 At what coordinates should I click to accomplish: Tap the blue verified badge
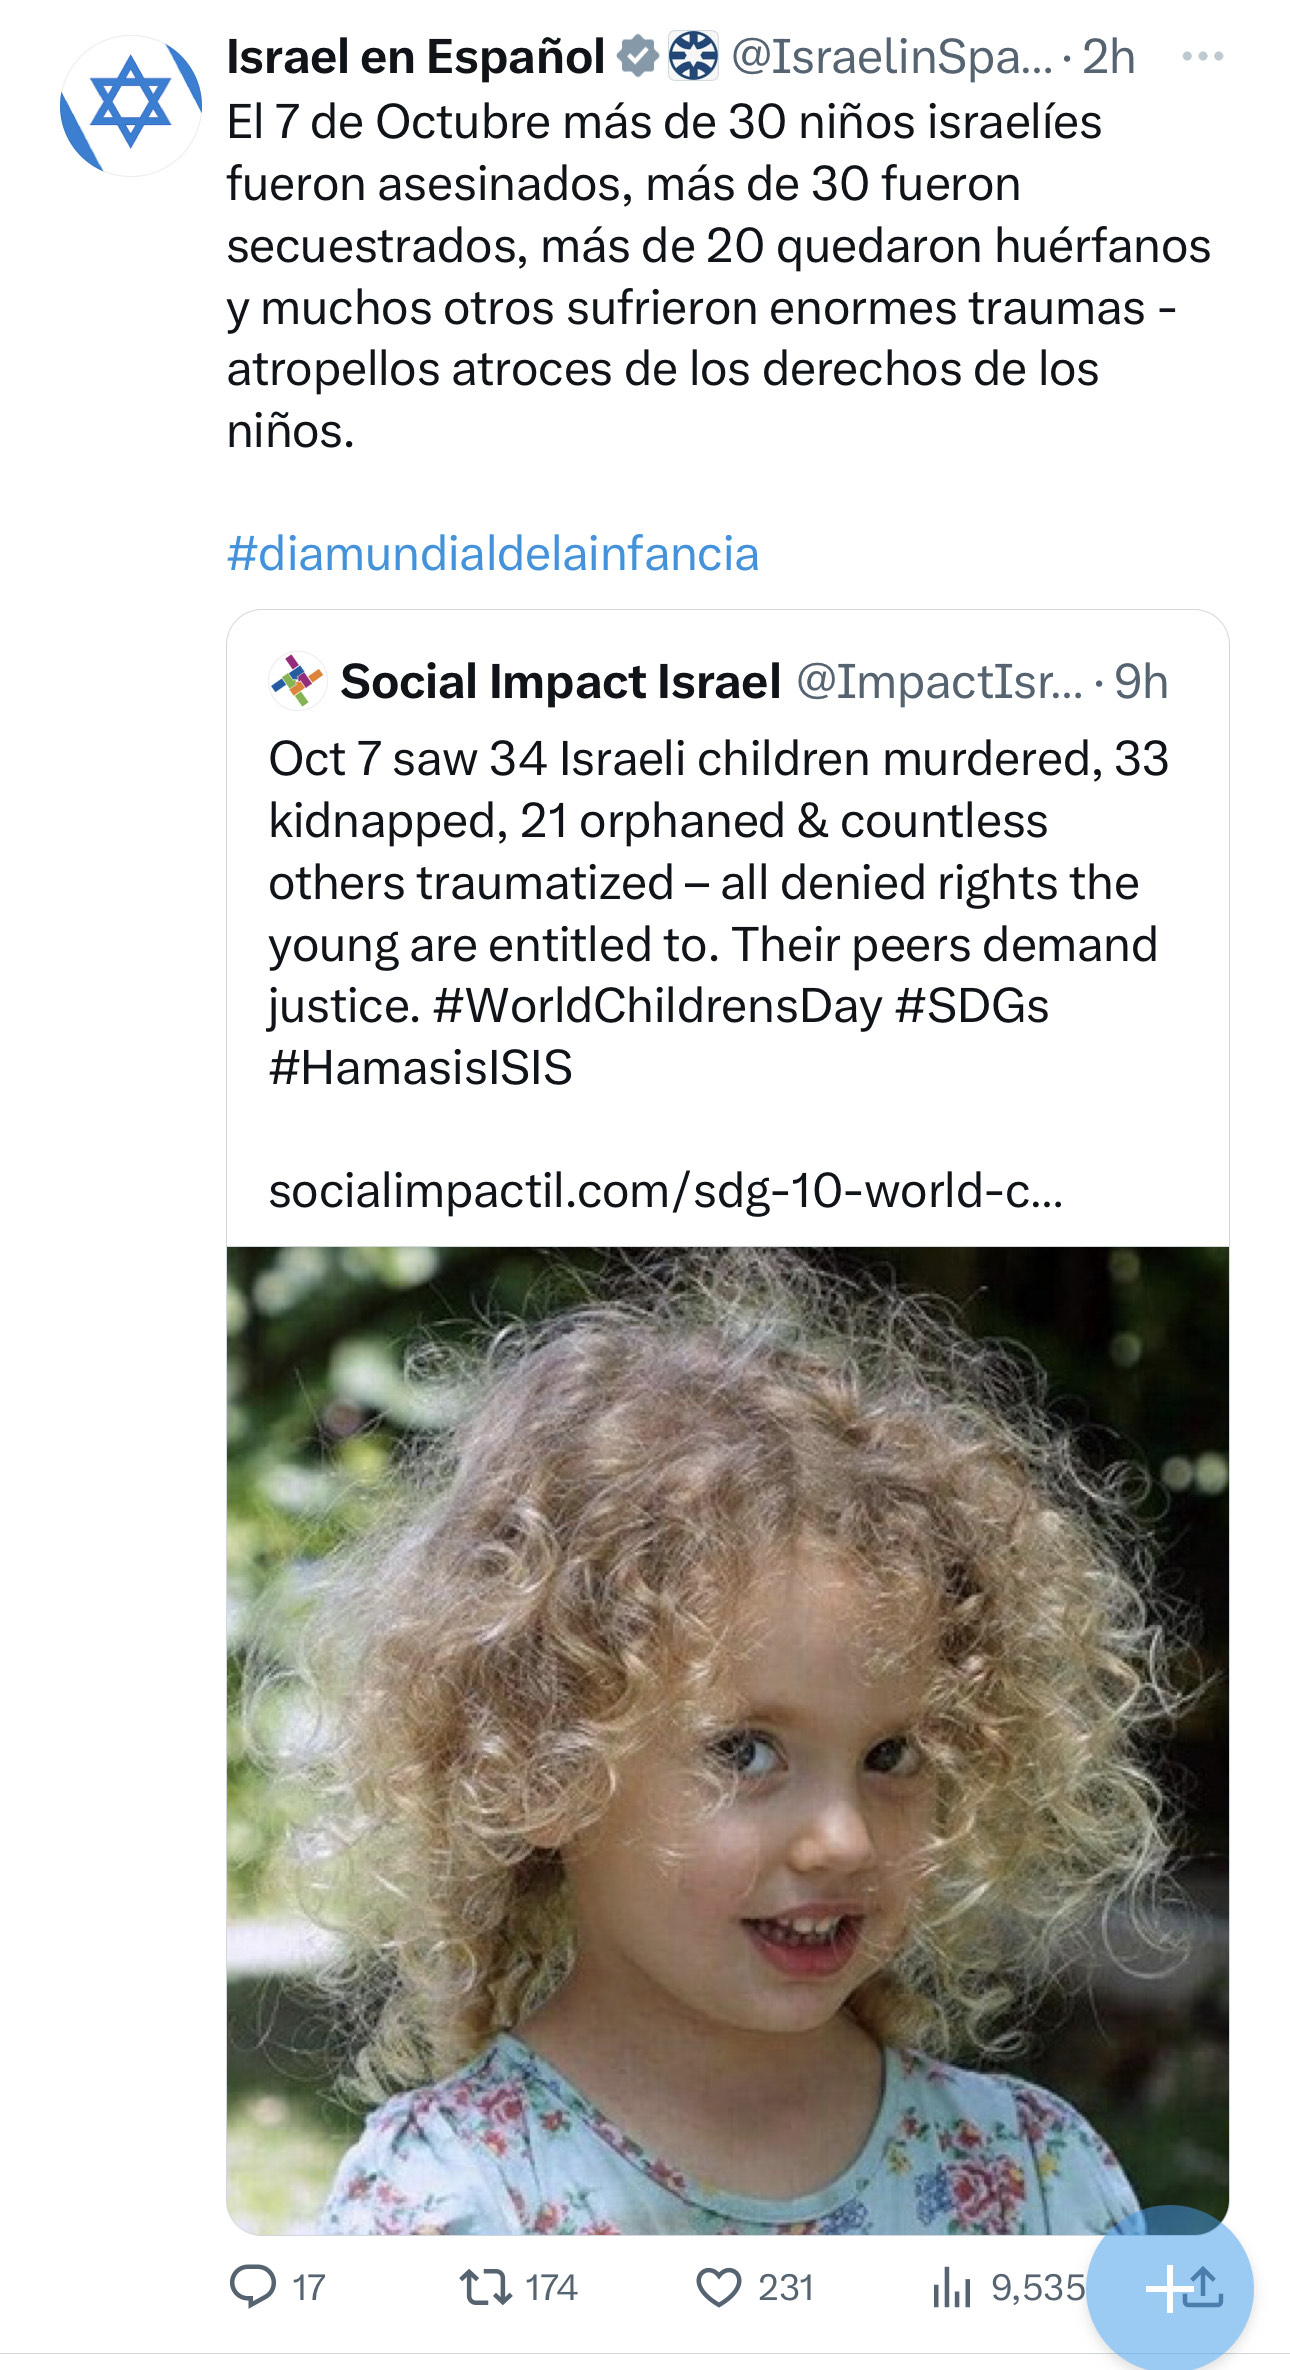[x=636, y=57]
